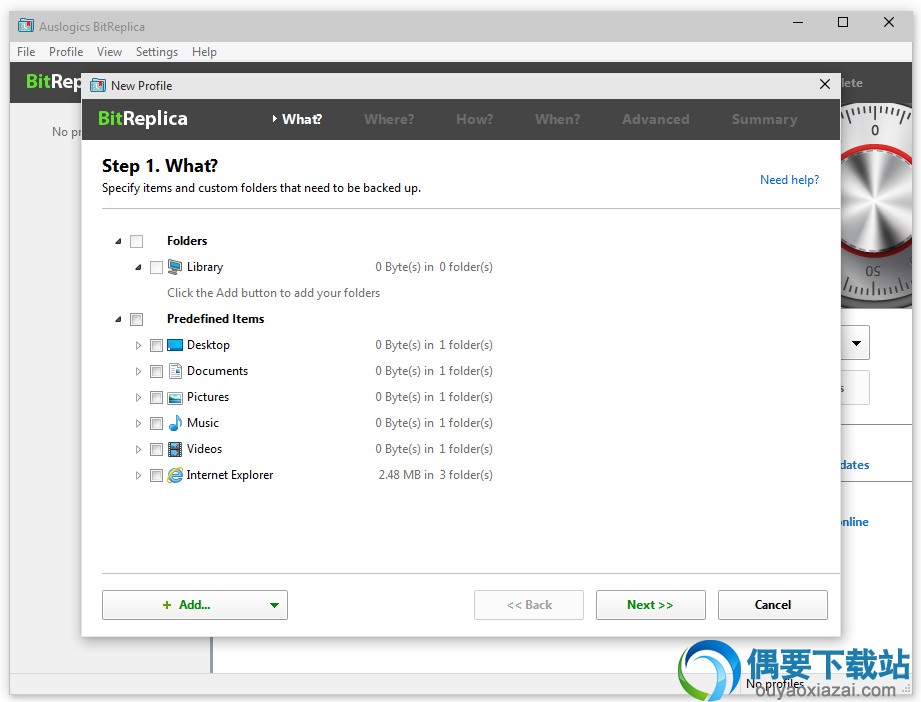Screen dimensions: 921x702
Task: Click the Next >> button
Action: click(651, 605)
